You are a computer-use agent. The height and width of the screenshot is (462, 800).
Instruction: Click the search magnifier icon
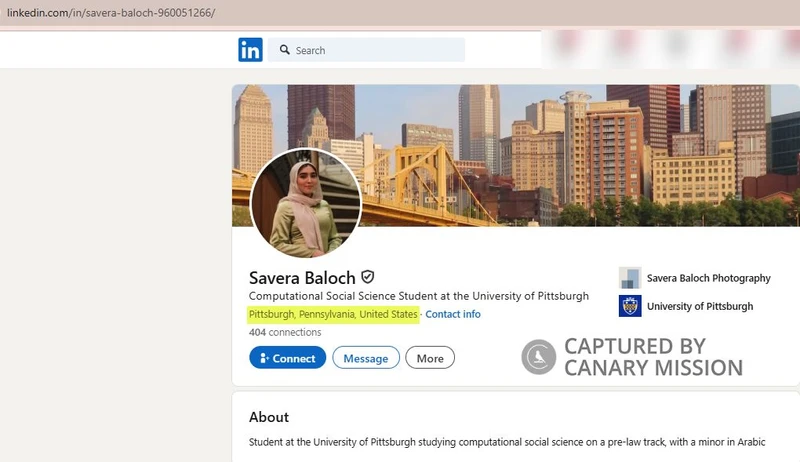point(285,49)
